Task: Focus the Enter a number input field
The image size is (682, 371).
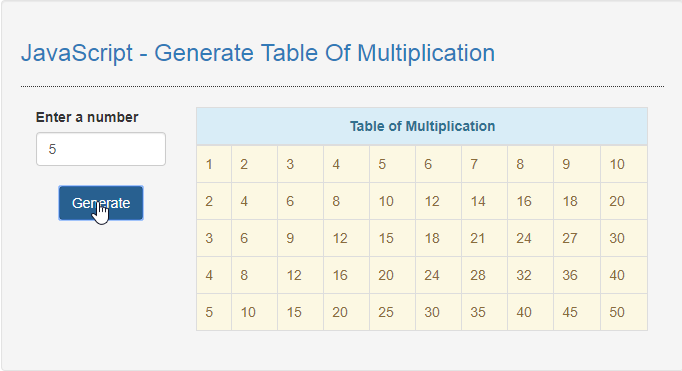Action: pyautogui.click(x=101, y=149)
